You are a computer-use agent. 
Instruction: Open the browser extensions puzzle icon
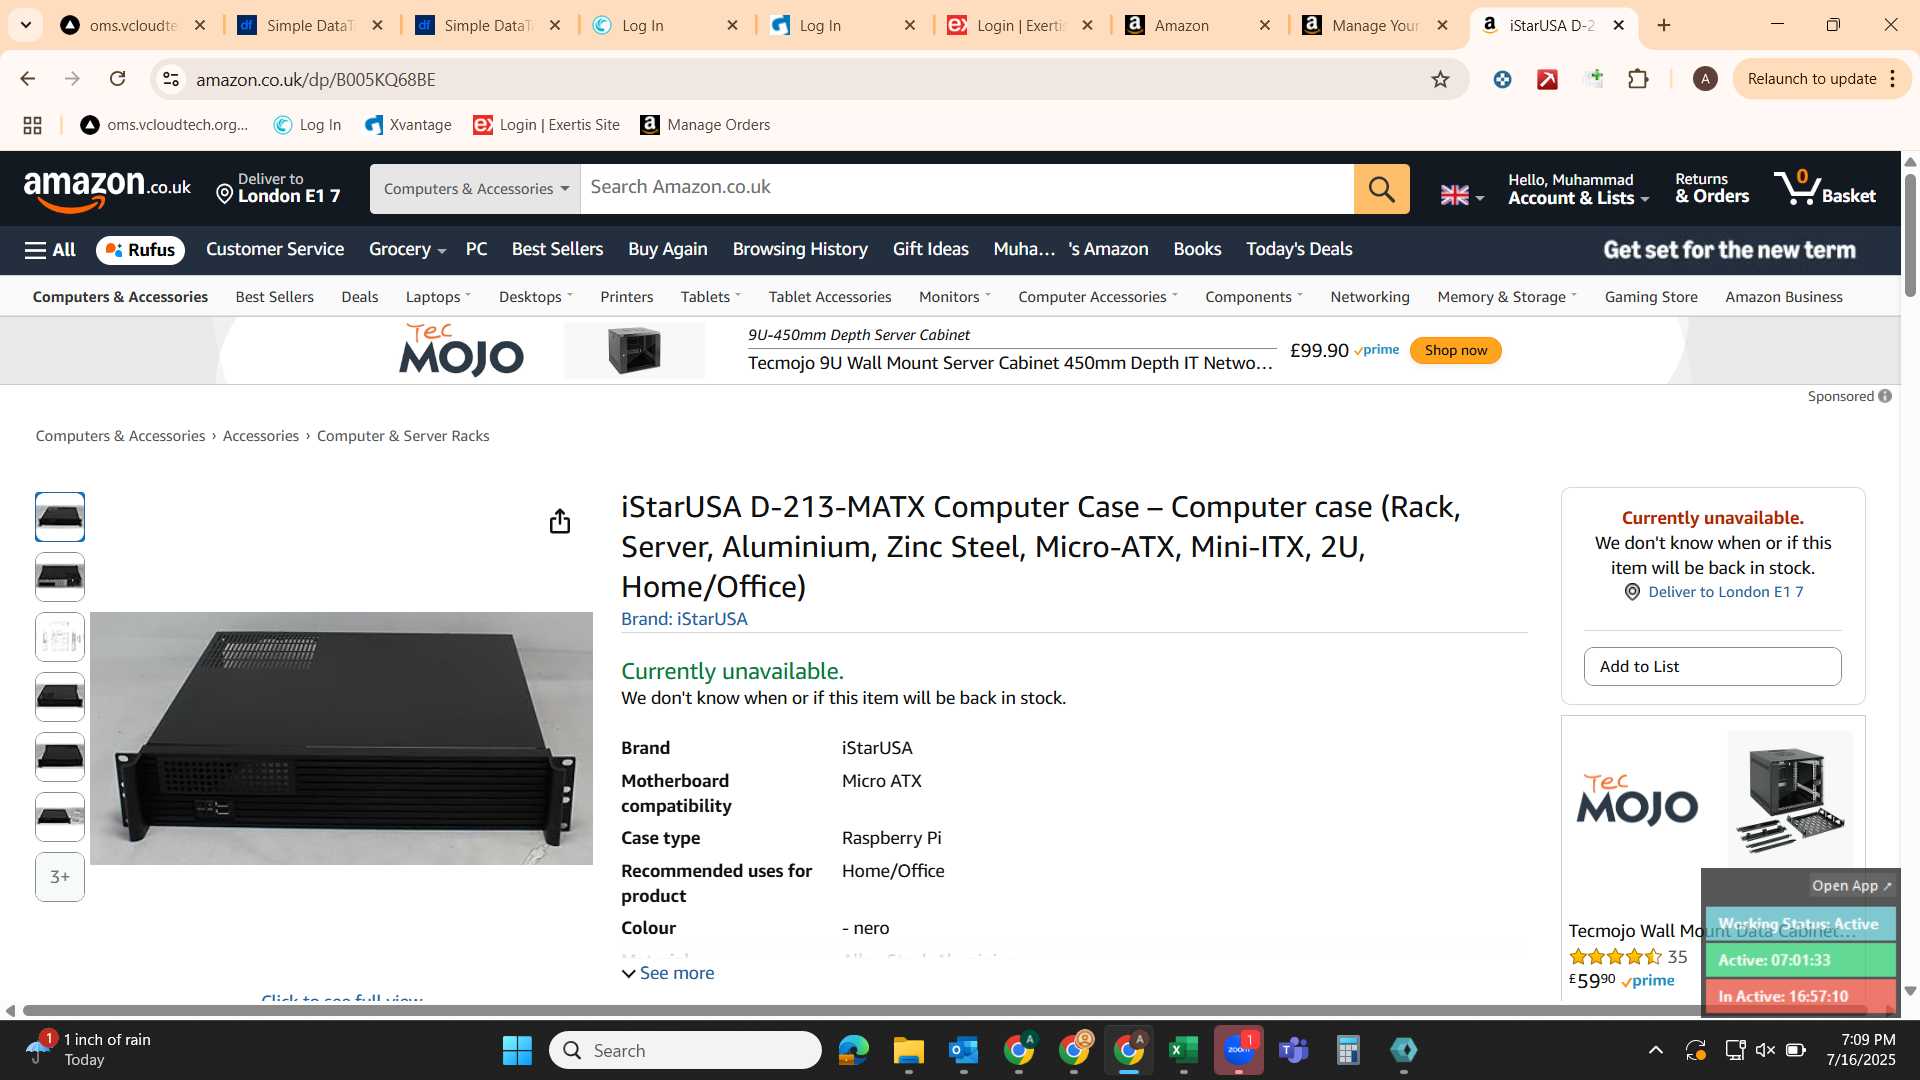(x=1638, y=79)
